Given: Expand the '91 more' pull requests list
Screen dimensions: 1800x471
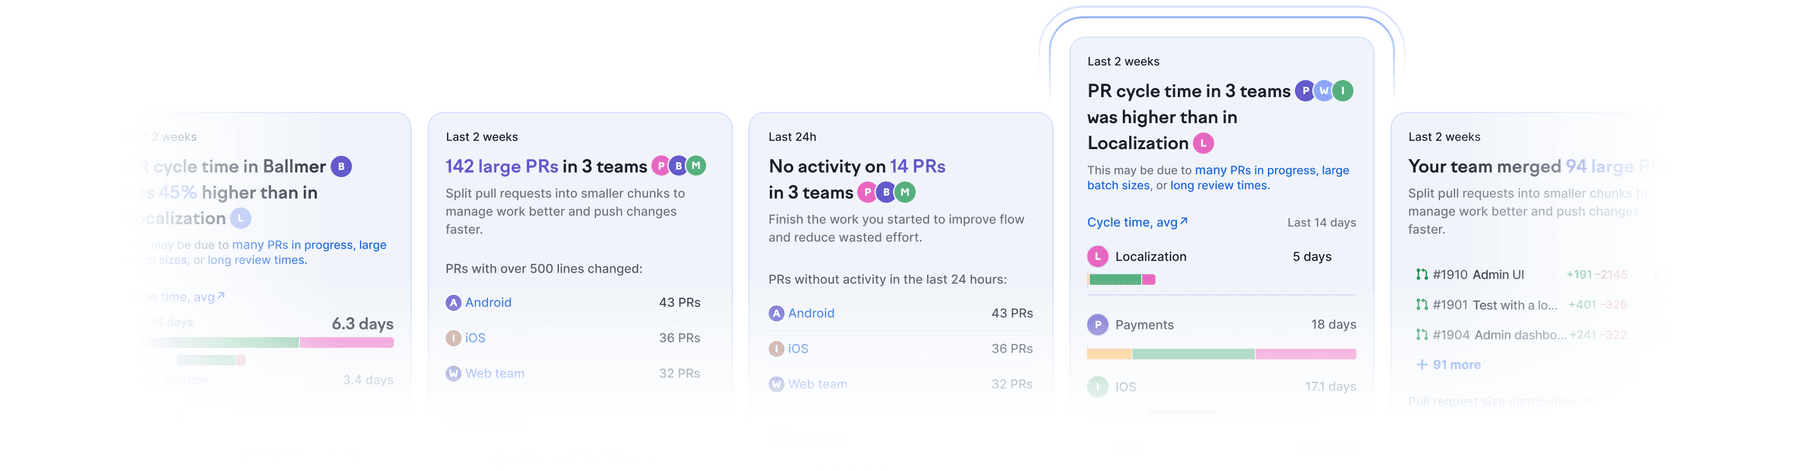Looking at the screenshot, I should (1448, 365).
